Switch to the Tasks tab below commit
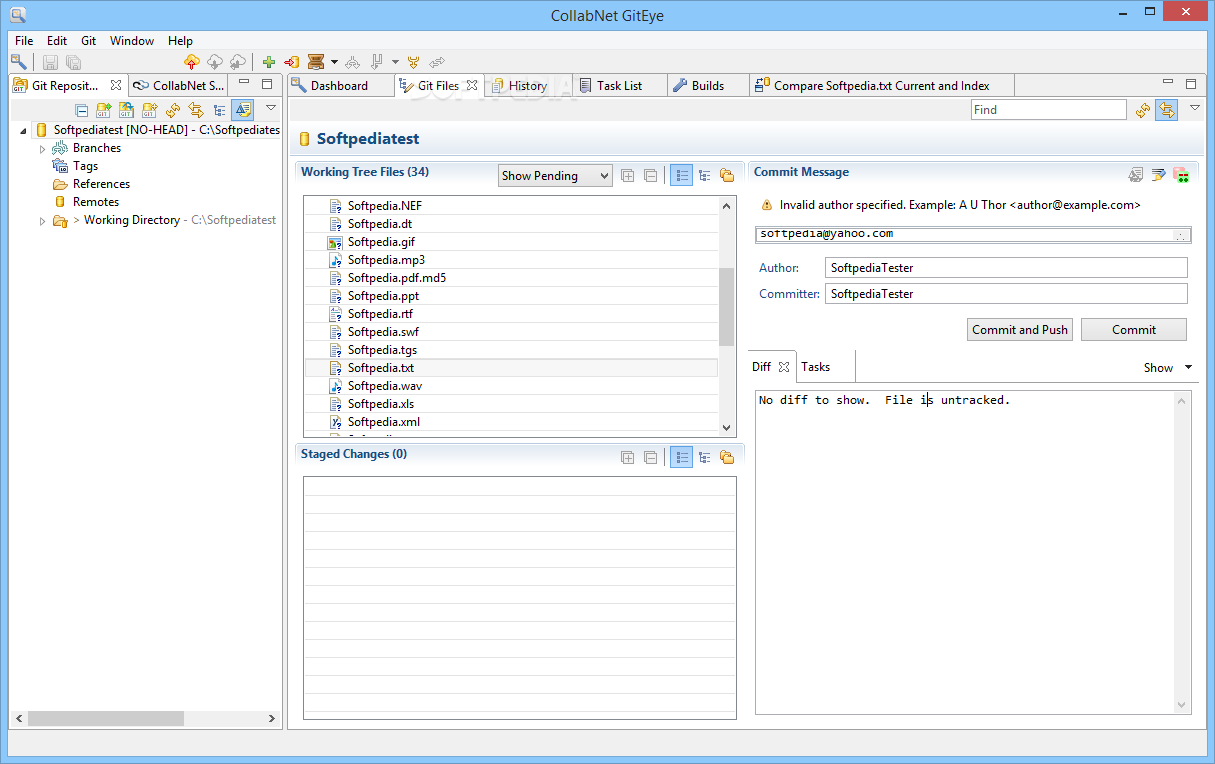The height and width of the screenshot is (764, 1215). (816, 367)
